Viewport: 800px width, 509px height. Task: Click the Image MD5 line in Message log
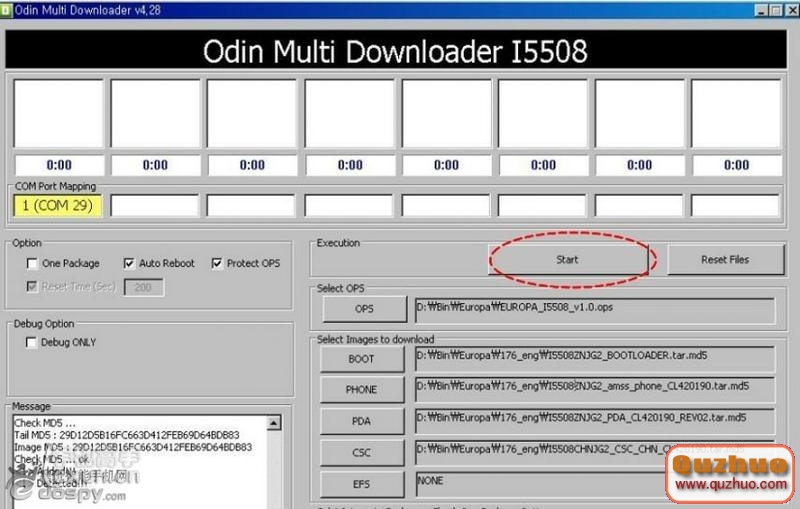pyautogui.click(x=133, y=447)
